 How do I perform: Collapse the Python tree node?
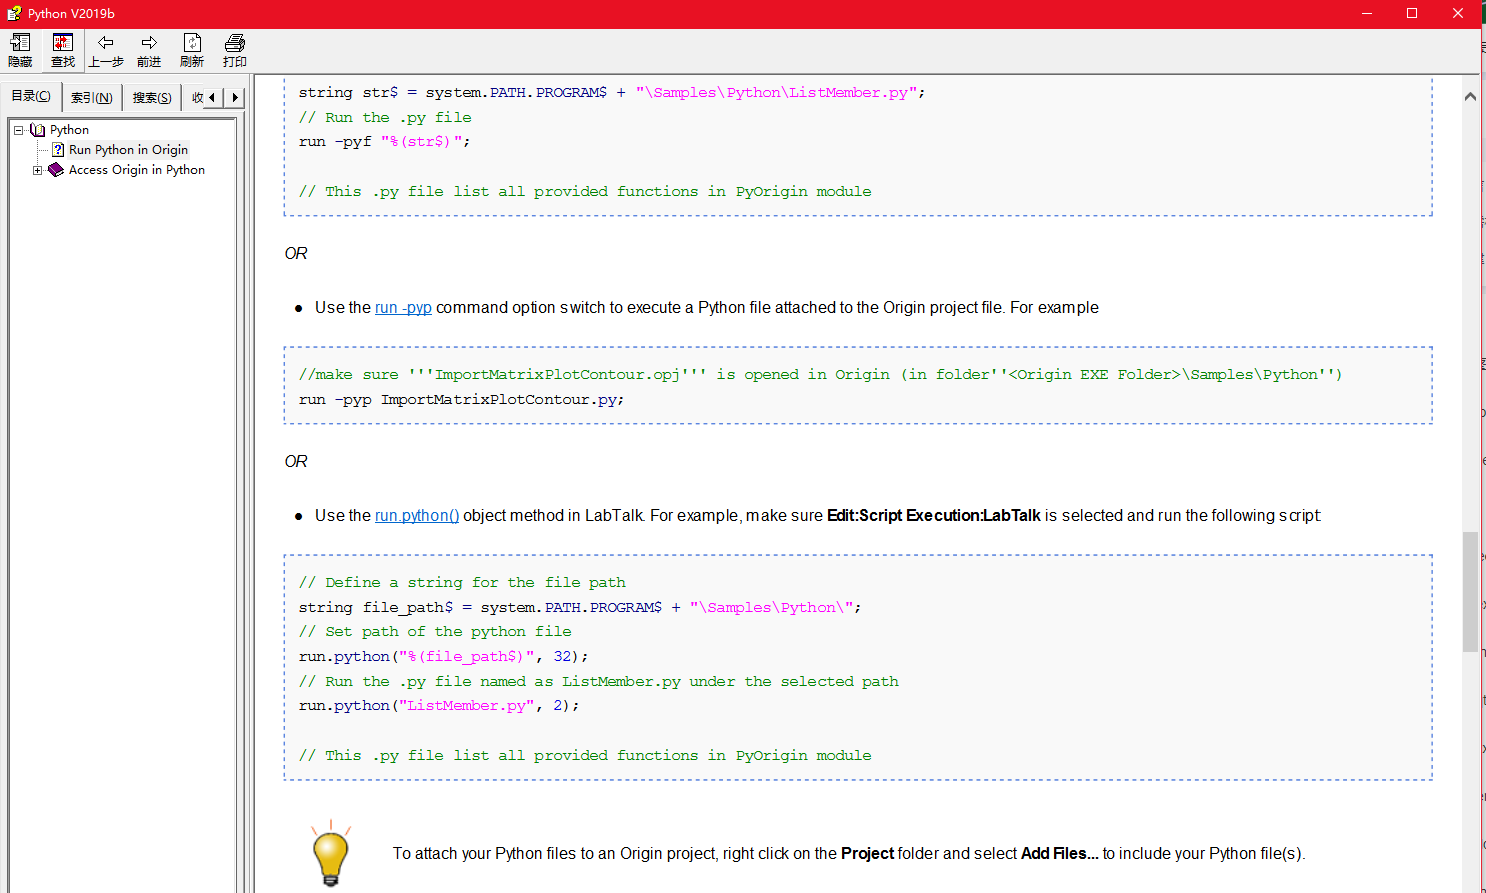(18, 130)
